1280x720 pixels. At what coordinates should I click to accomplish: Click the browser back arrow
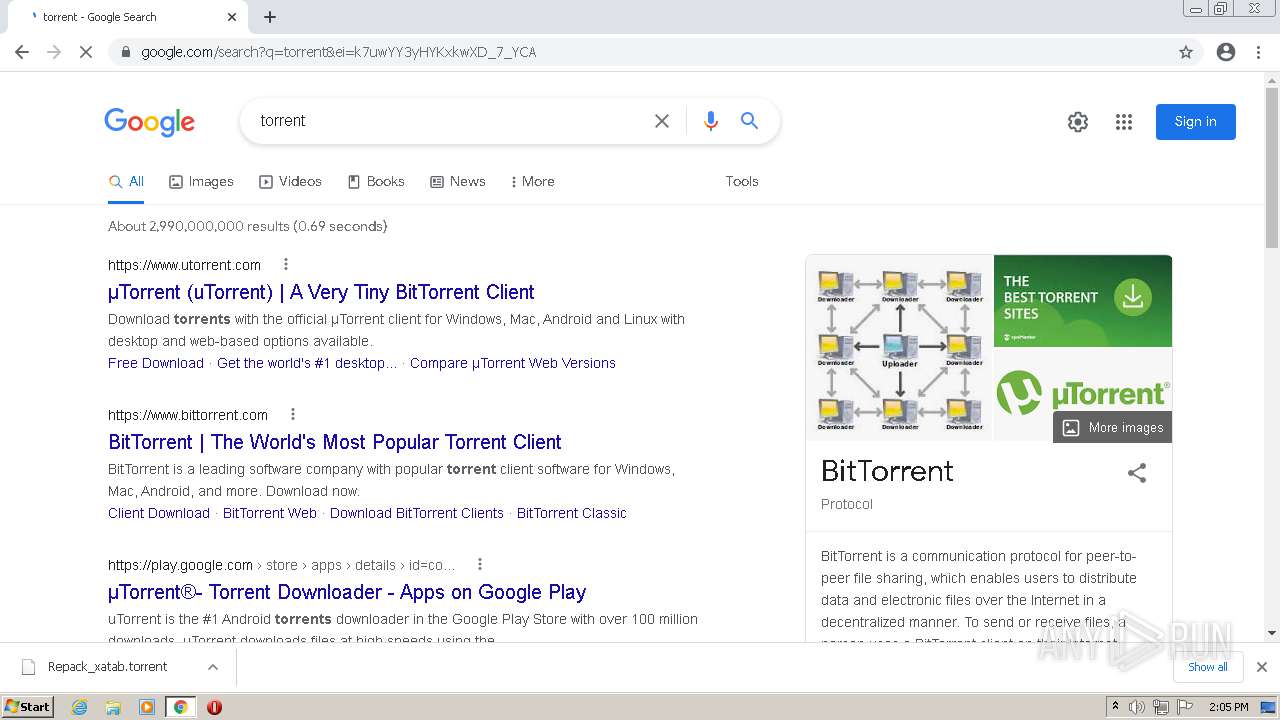(x=22, y=52)
